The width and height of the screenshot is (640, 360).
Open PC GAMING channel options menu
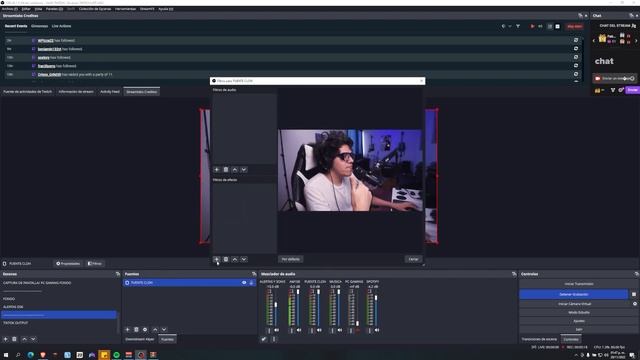coord(351,330)
